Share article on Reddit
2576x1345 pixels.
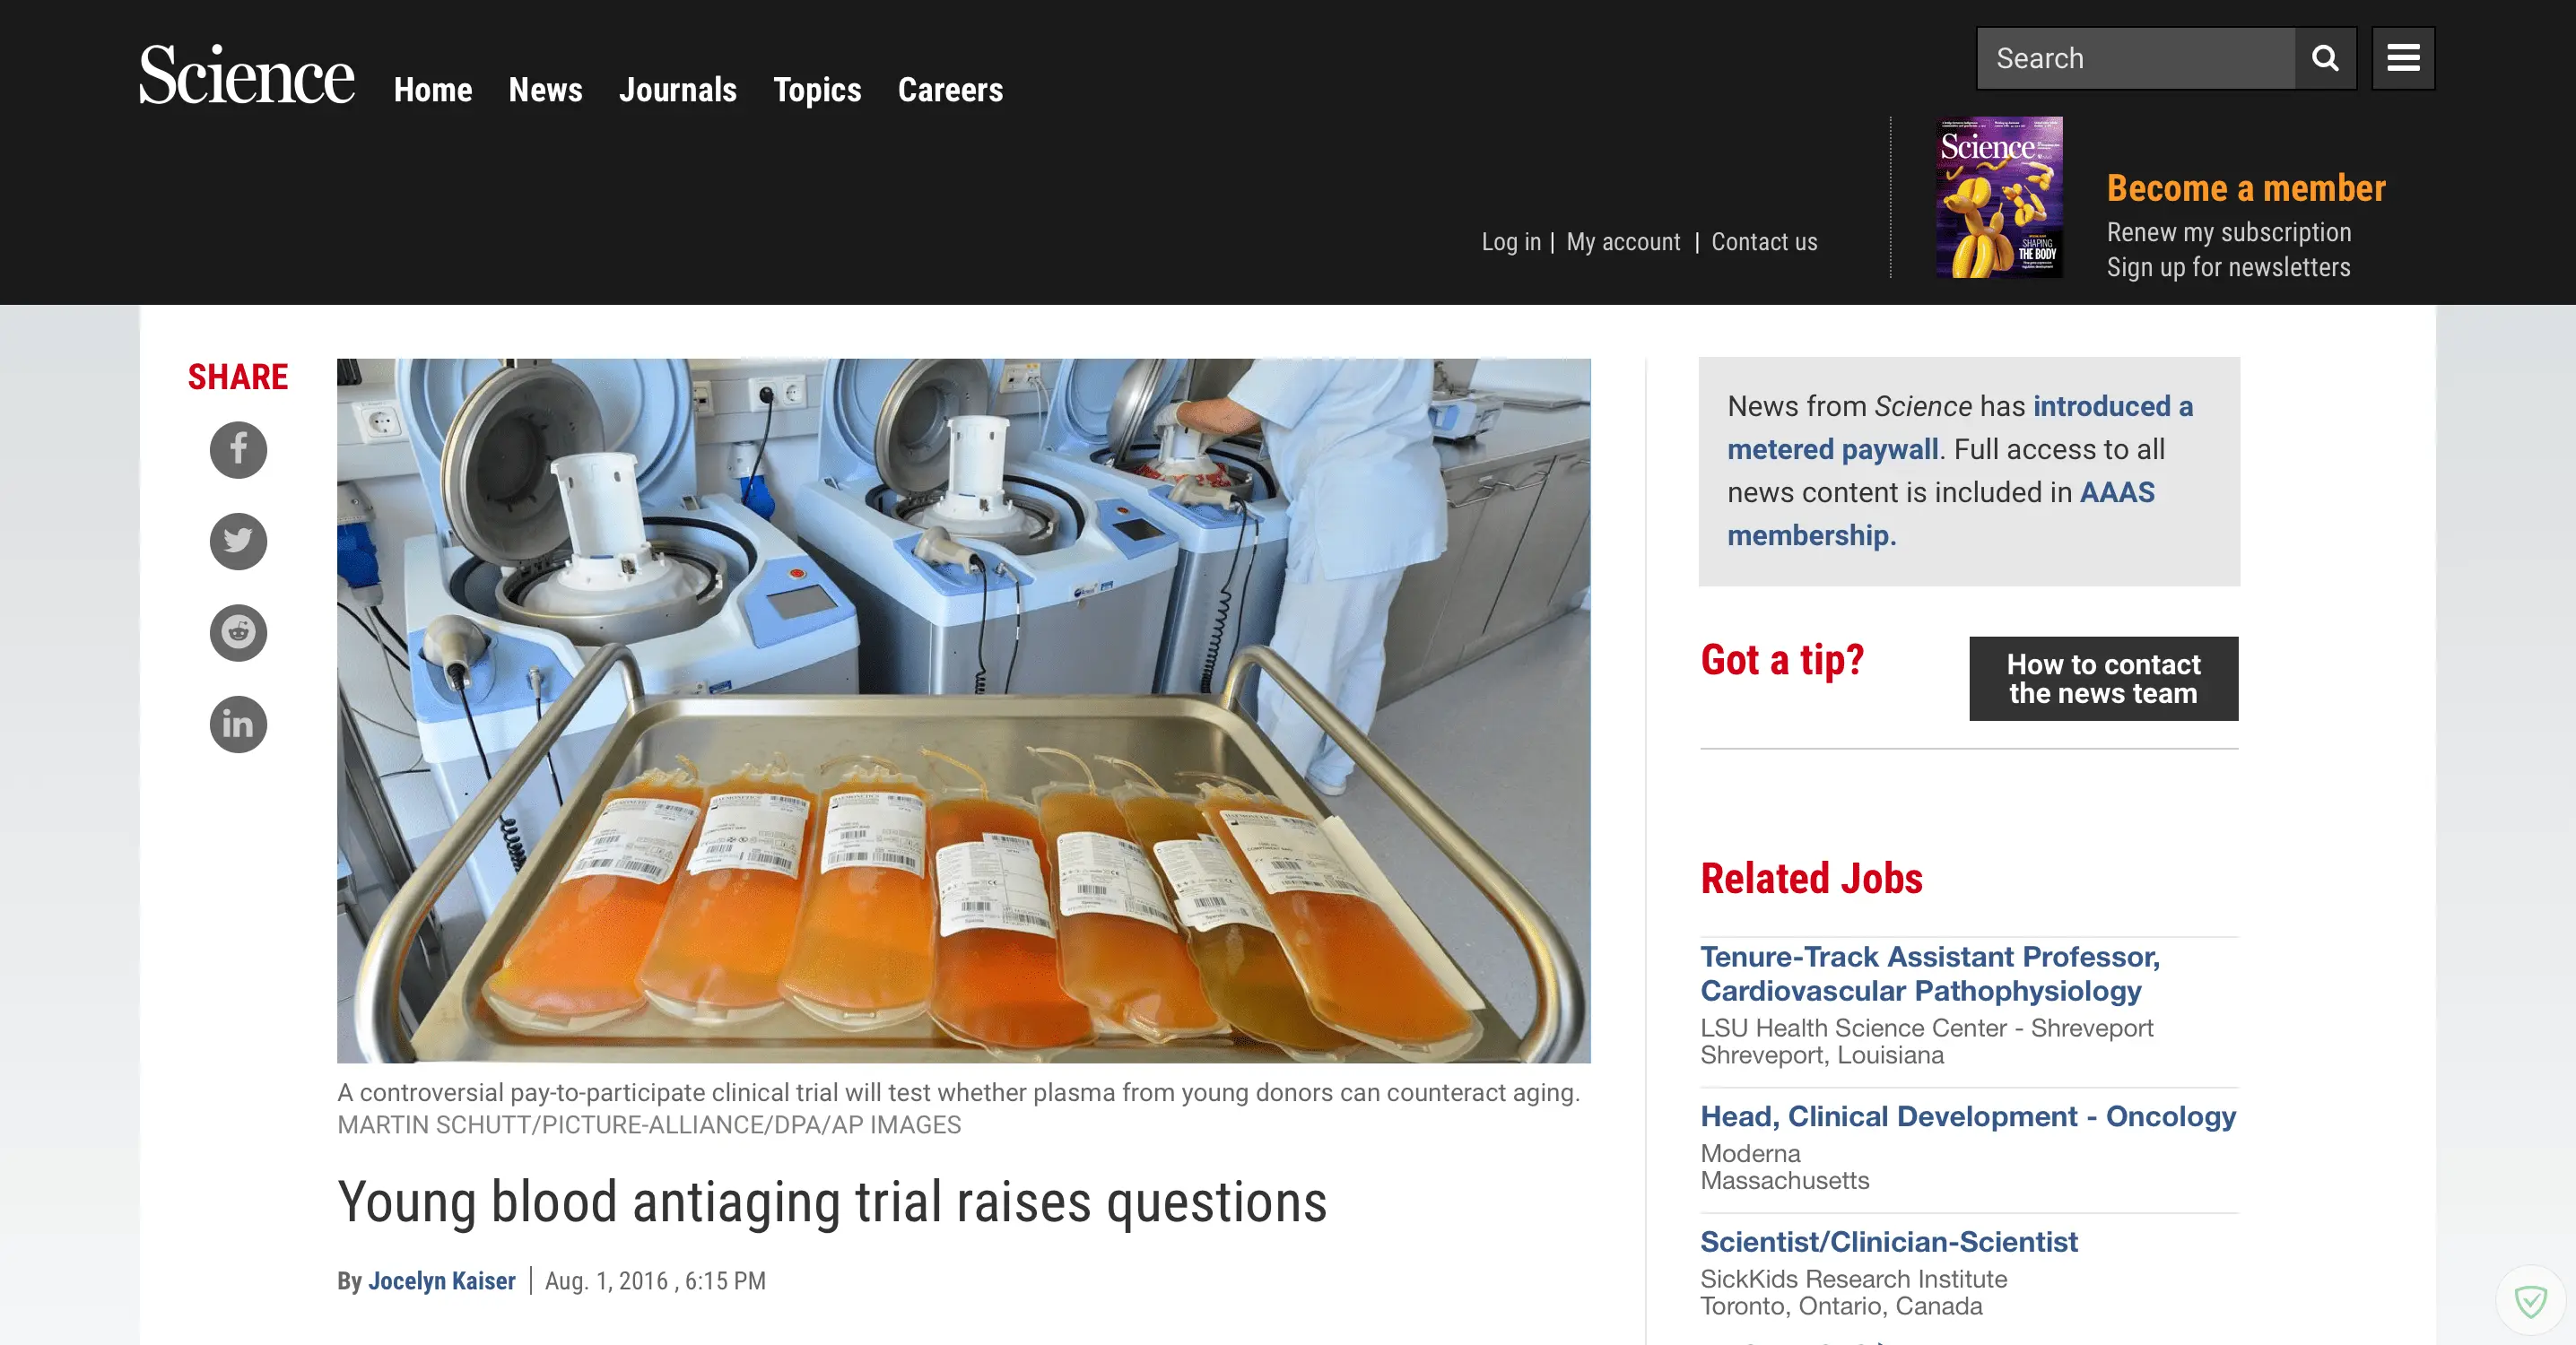(x=238, y=633)
